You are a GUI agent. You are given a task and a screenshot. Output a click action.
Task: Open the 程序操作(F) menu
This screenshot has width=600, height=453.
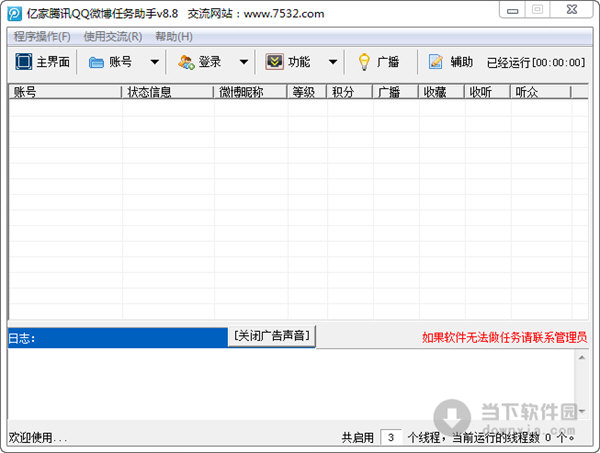42,36
